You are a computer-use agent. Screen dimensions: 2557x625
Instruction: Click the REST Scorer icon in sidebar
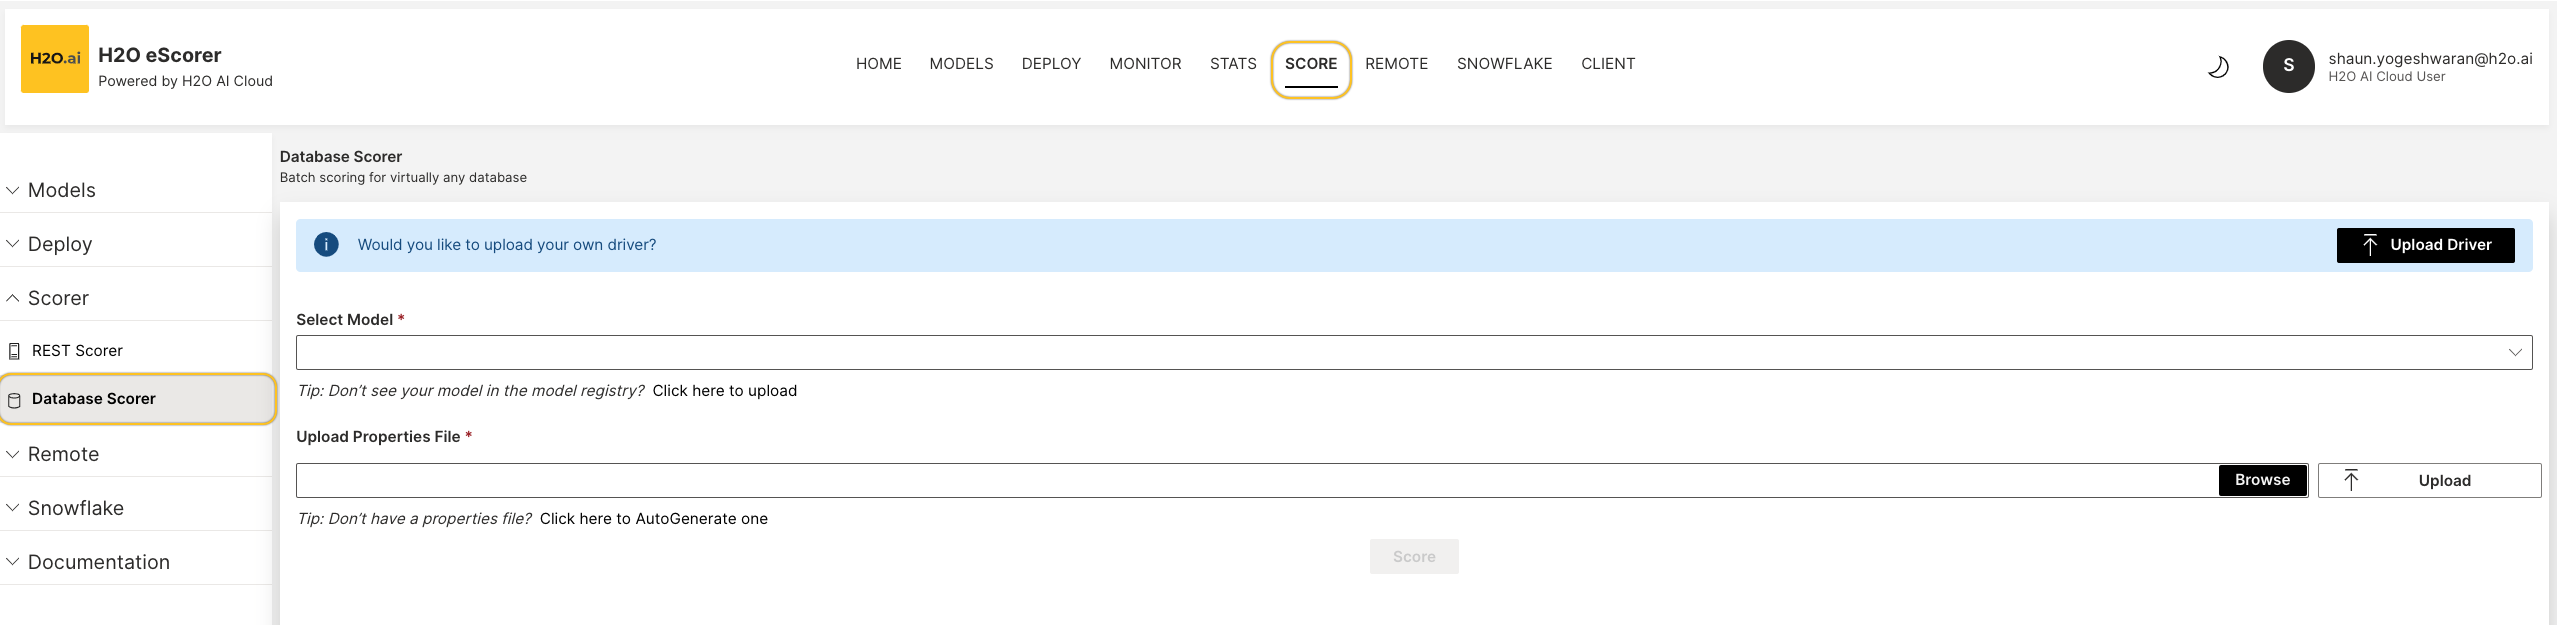pos(14,351)
